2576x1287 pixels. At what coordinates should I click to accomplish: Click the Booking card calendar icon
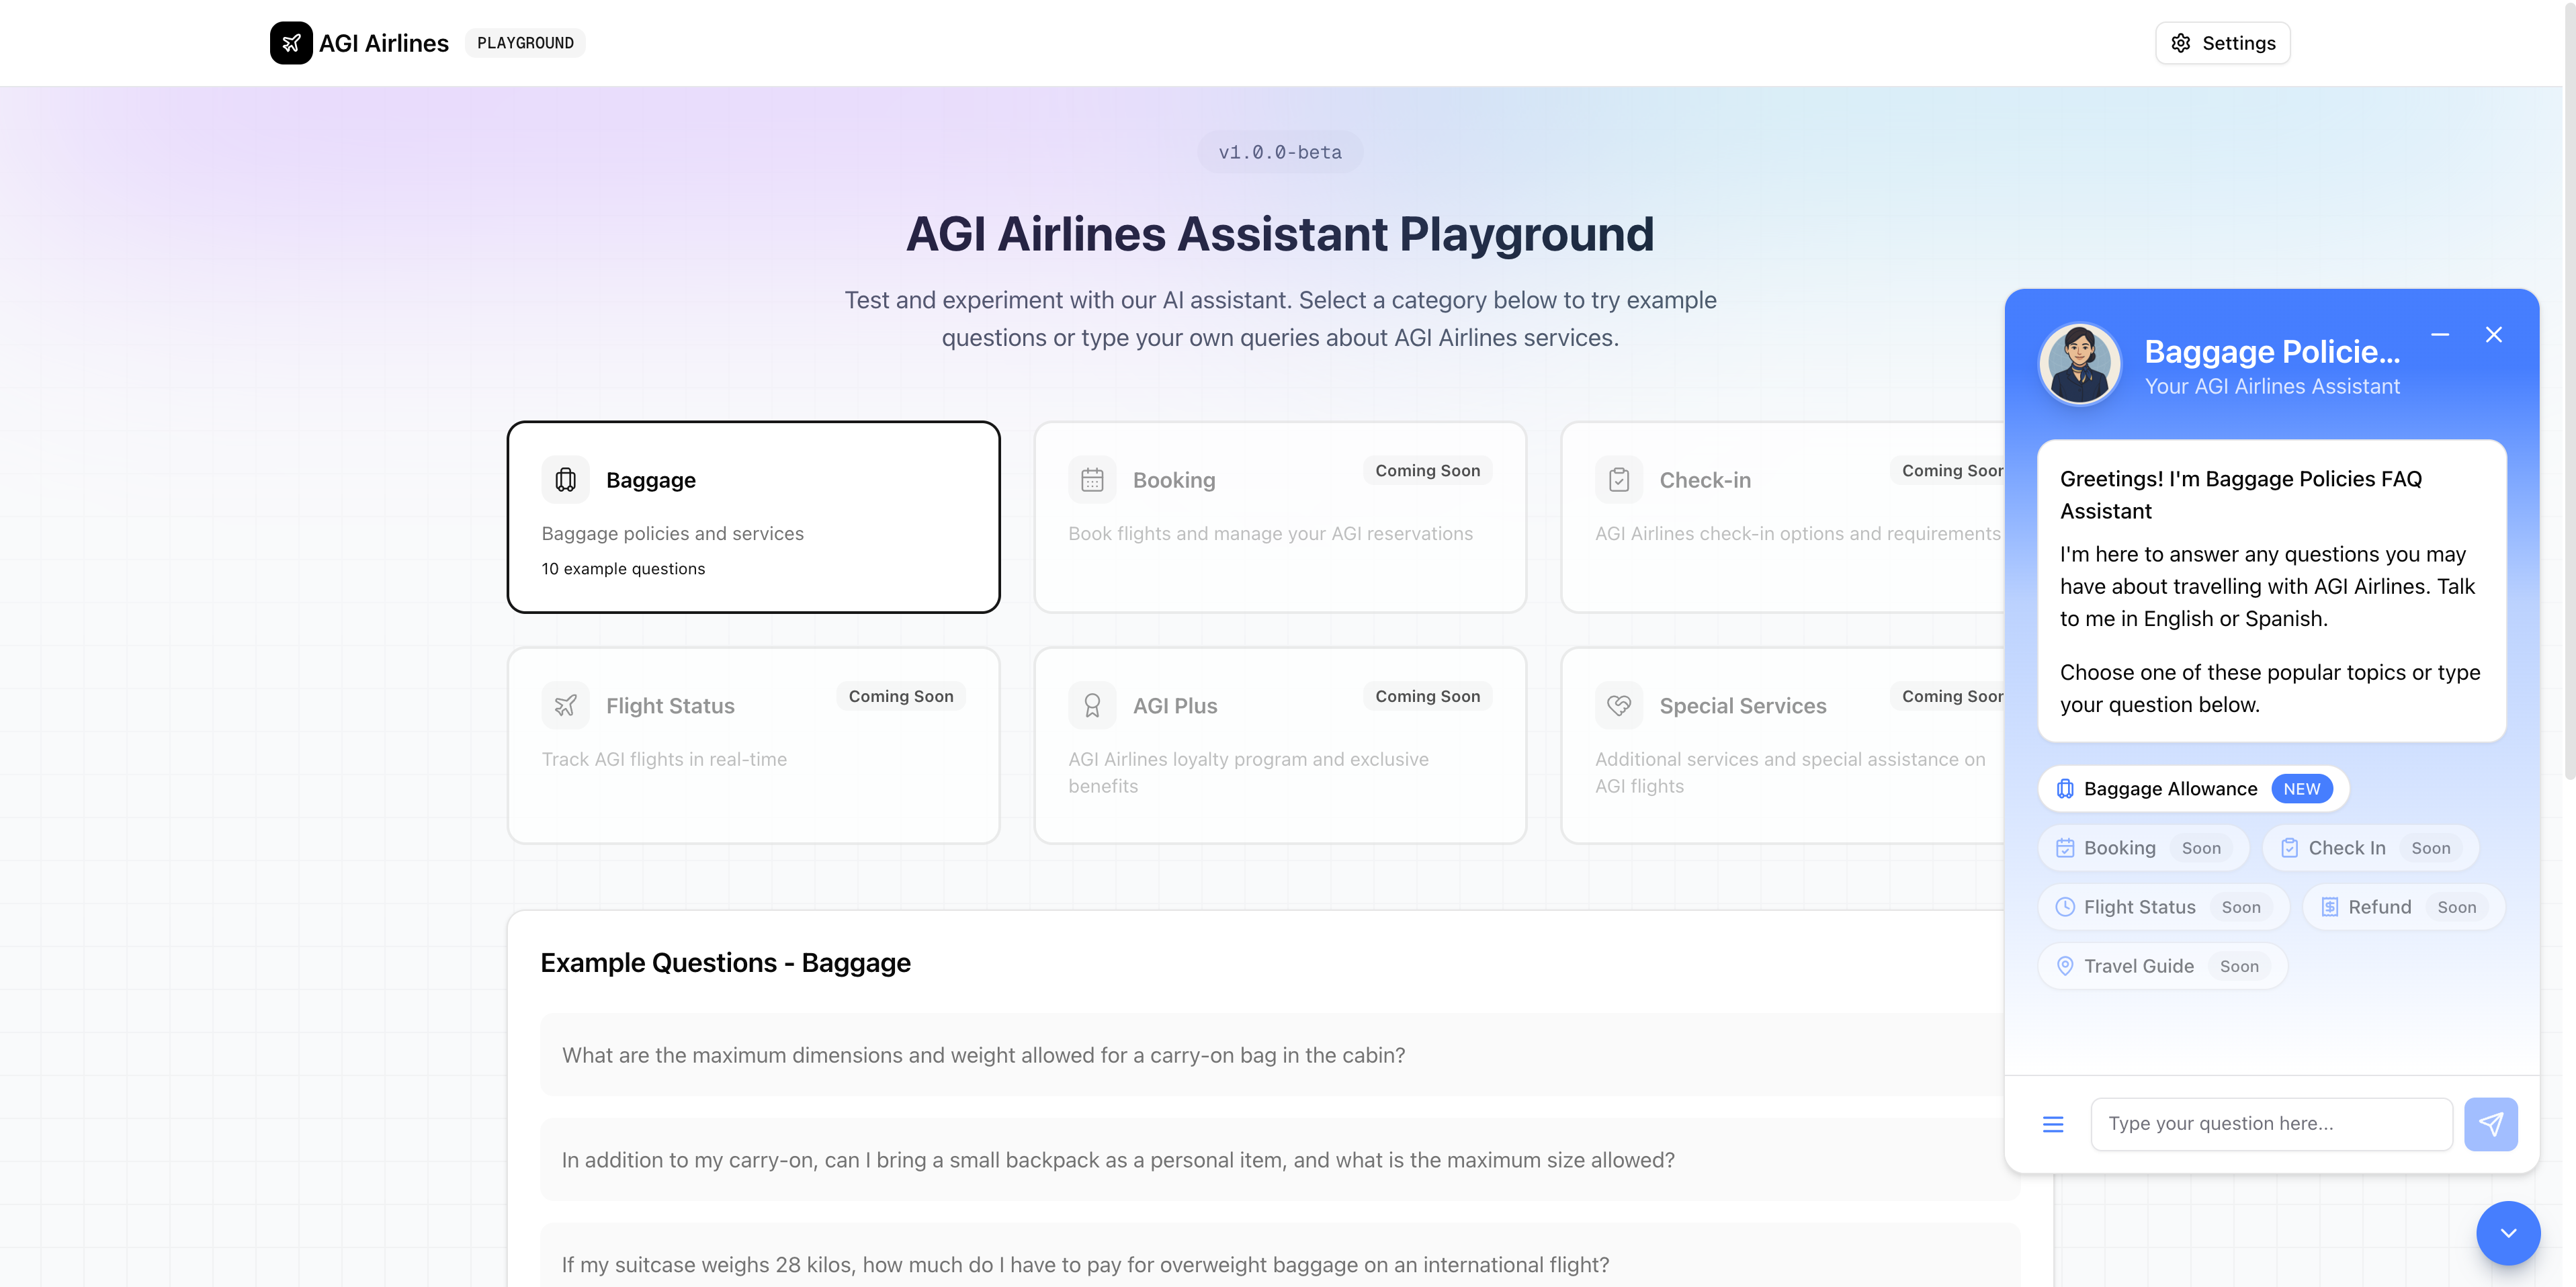click(x=1092, y=480)
